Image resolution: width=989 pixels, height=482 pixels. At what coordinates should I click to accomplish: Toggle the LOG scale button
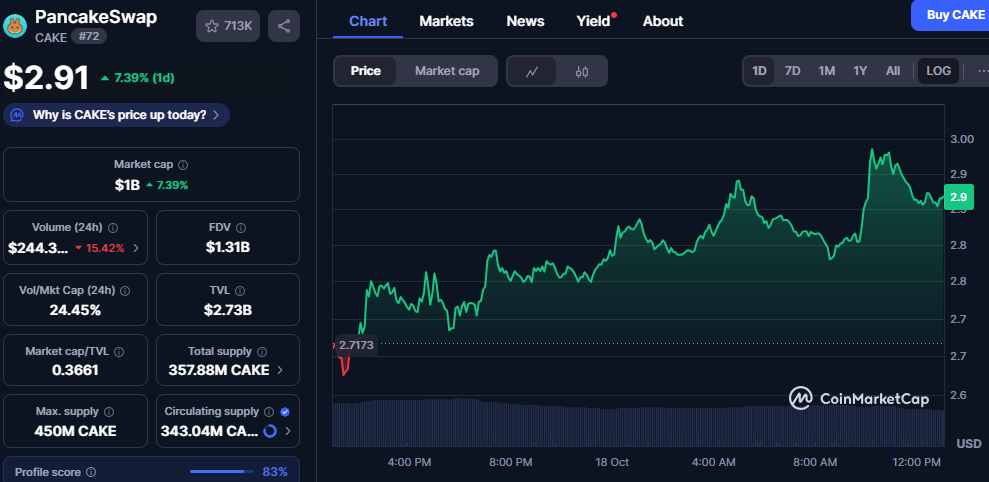click(x=938, y=71)
